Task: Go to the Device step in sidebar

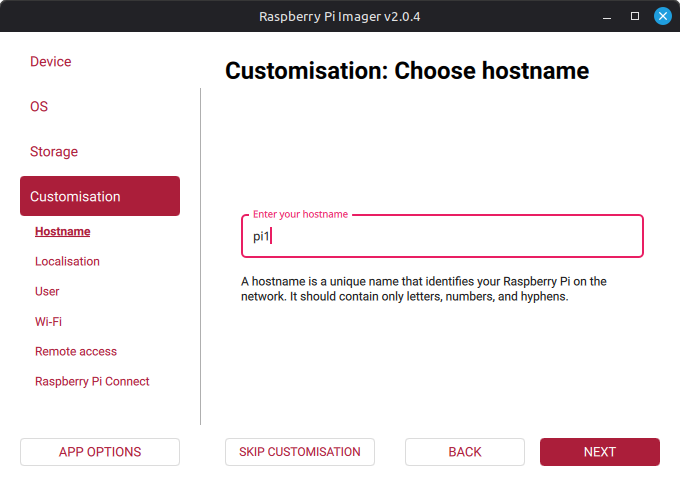Action: [51, 62]
